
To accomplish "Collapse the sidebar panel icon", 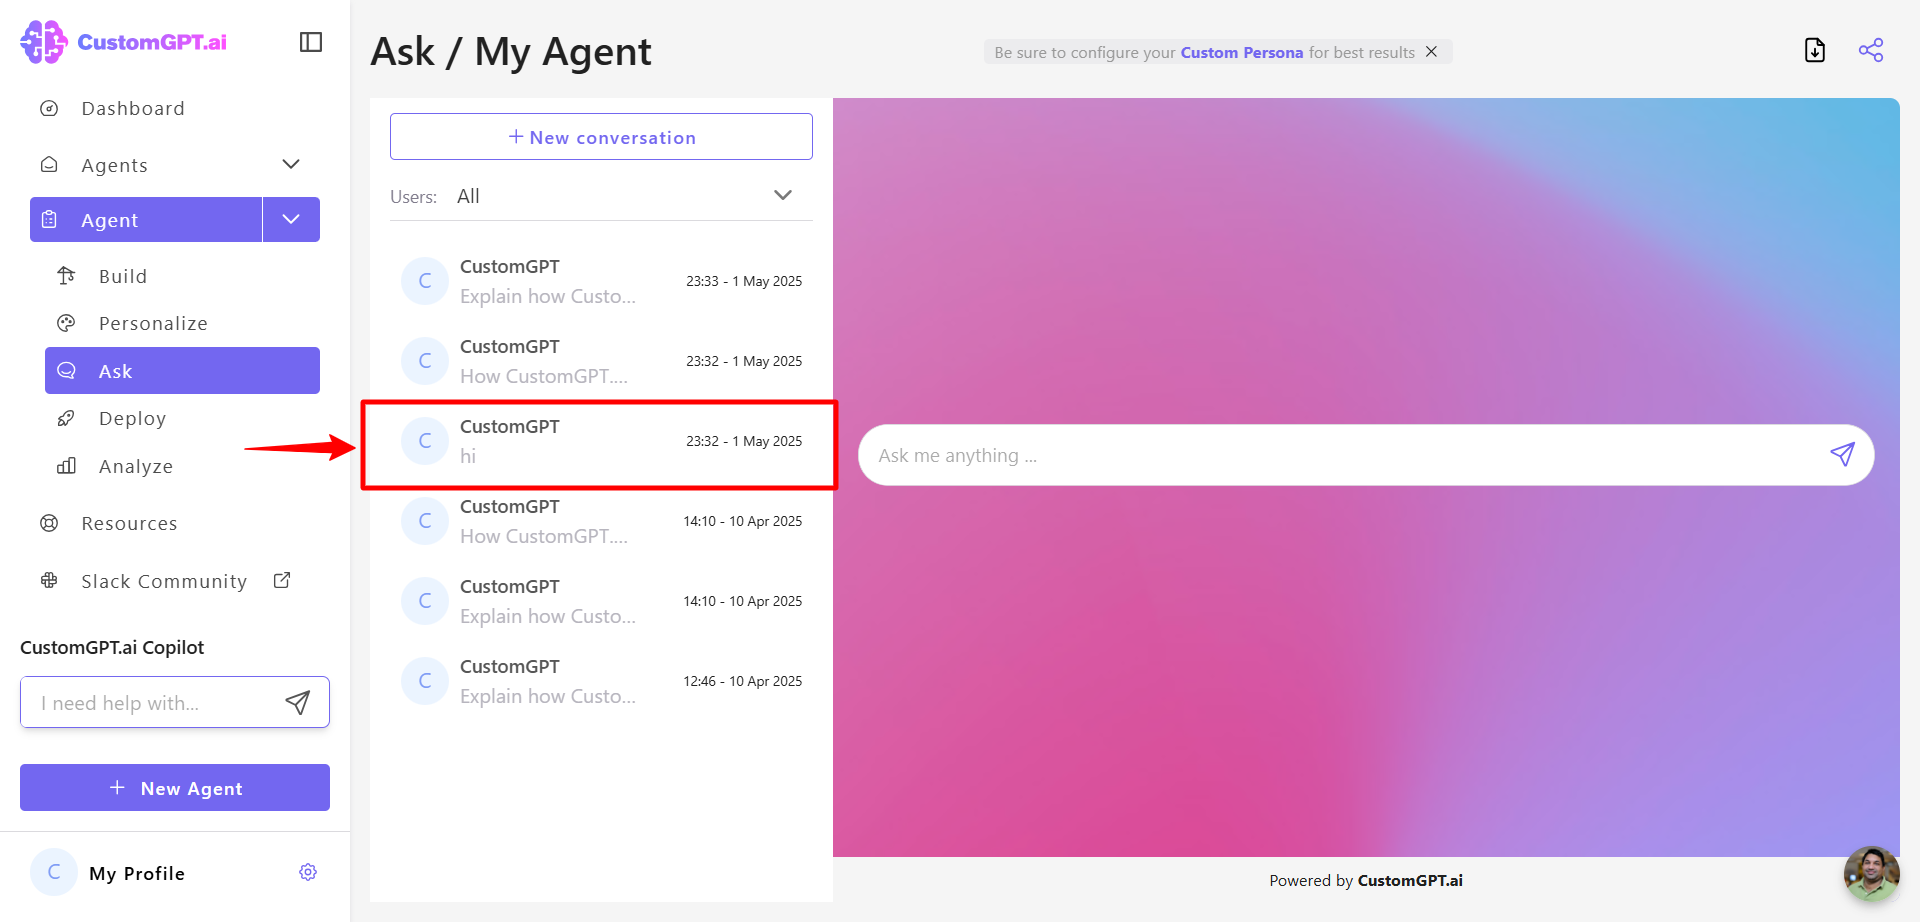I will pos(311,42).
